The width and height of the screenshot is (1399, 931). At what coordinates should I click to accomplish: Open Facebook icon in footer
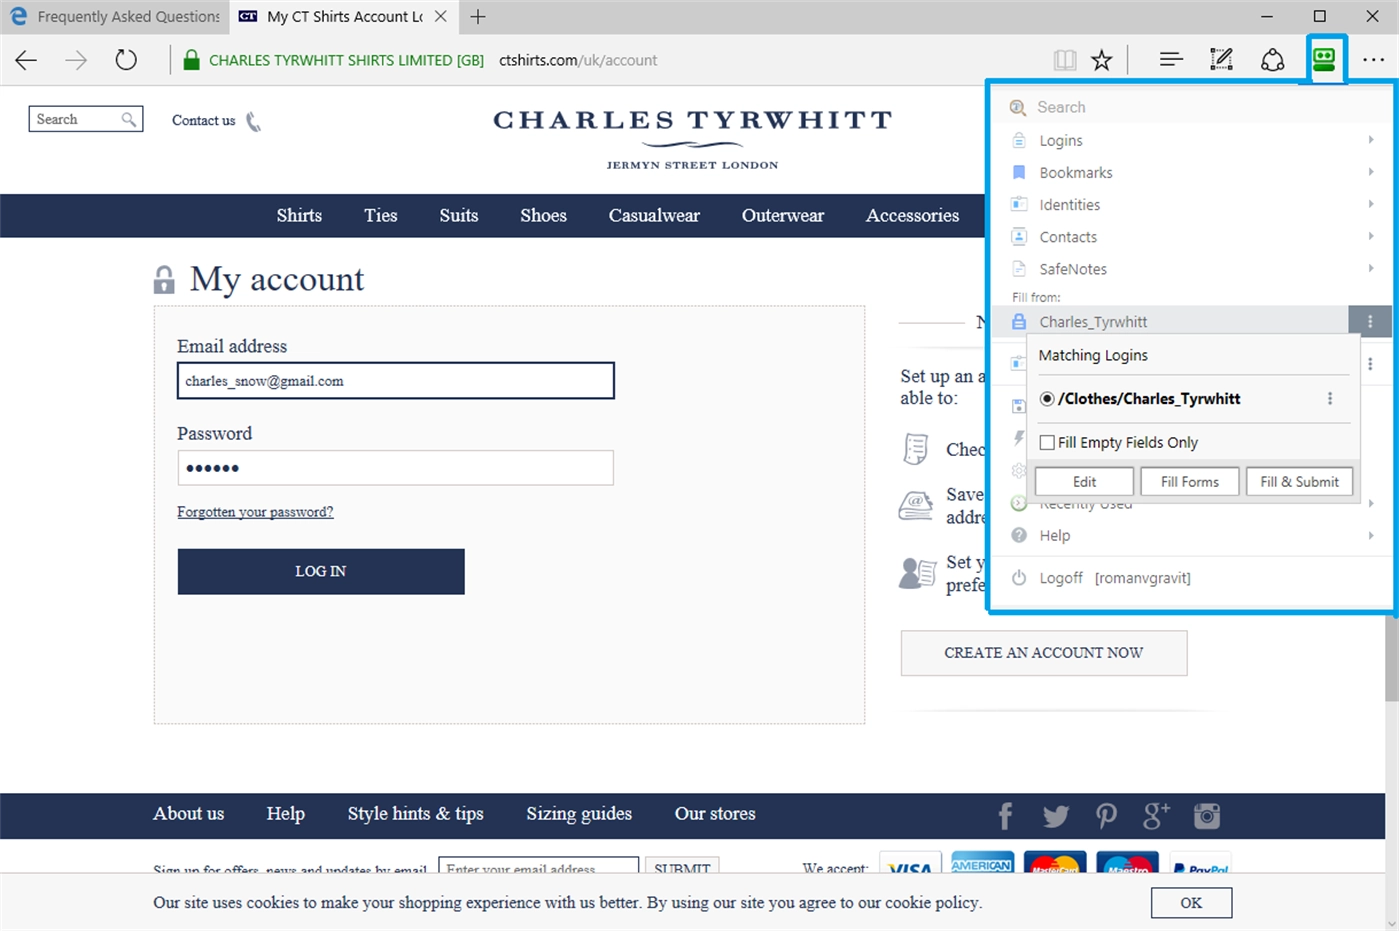[1006, 816]
